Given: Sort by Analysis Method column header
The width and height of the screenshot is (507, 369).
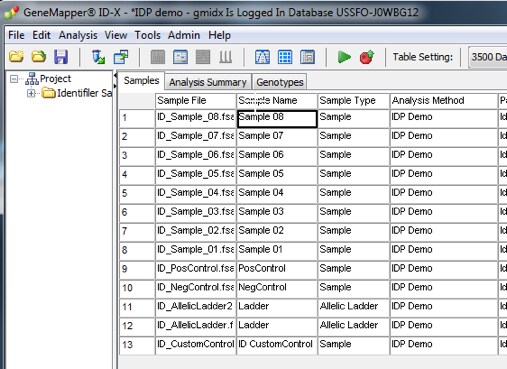Looking at the screenshot, I should tap(443, 101).
